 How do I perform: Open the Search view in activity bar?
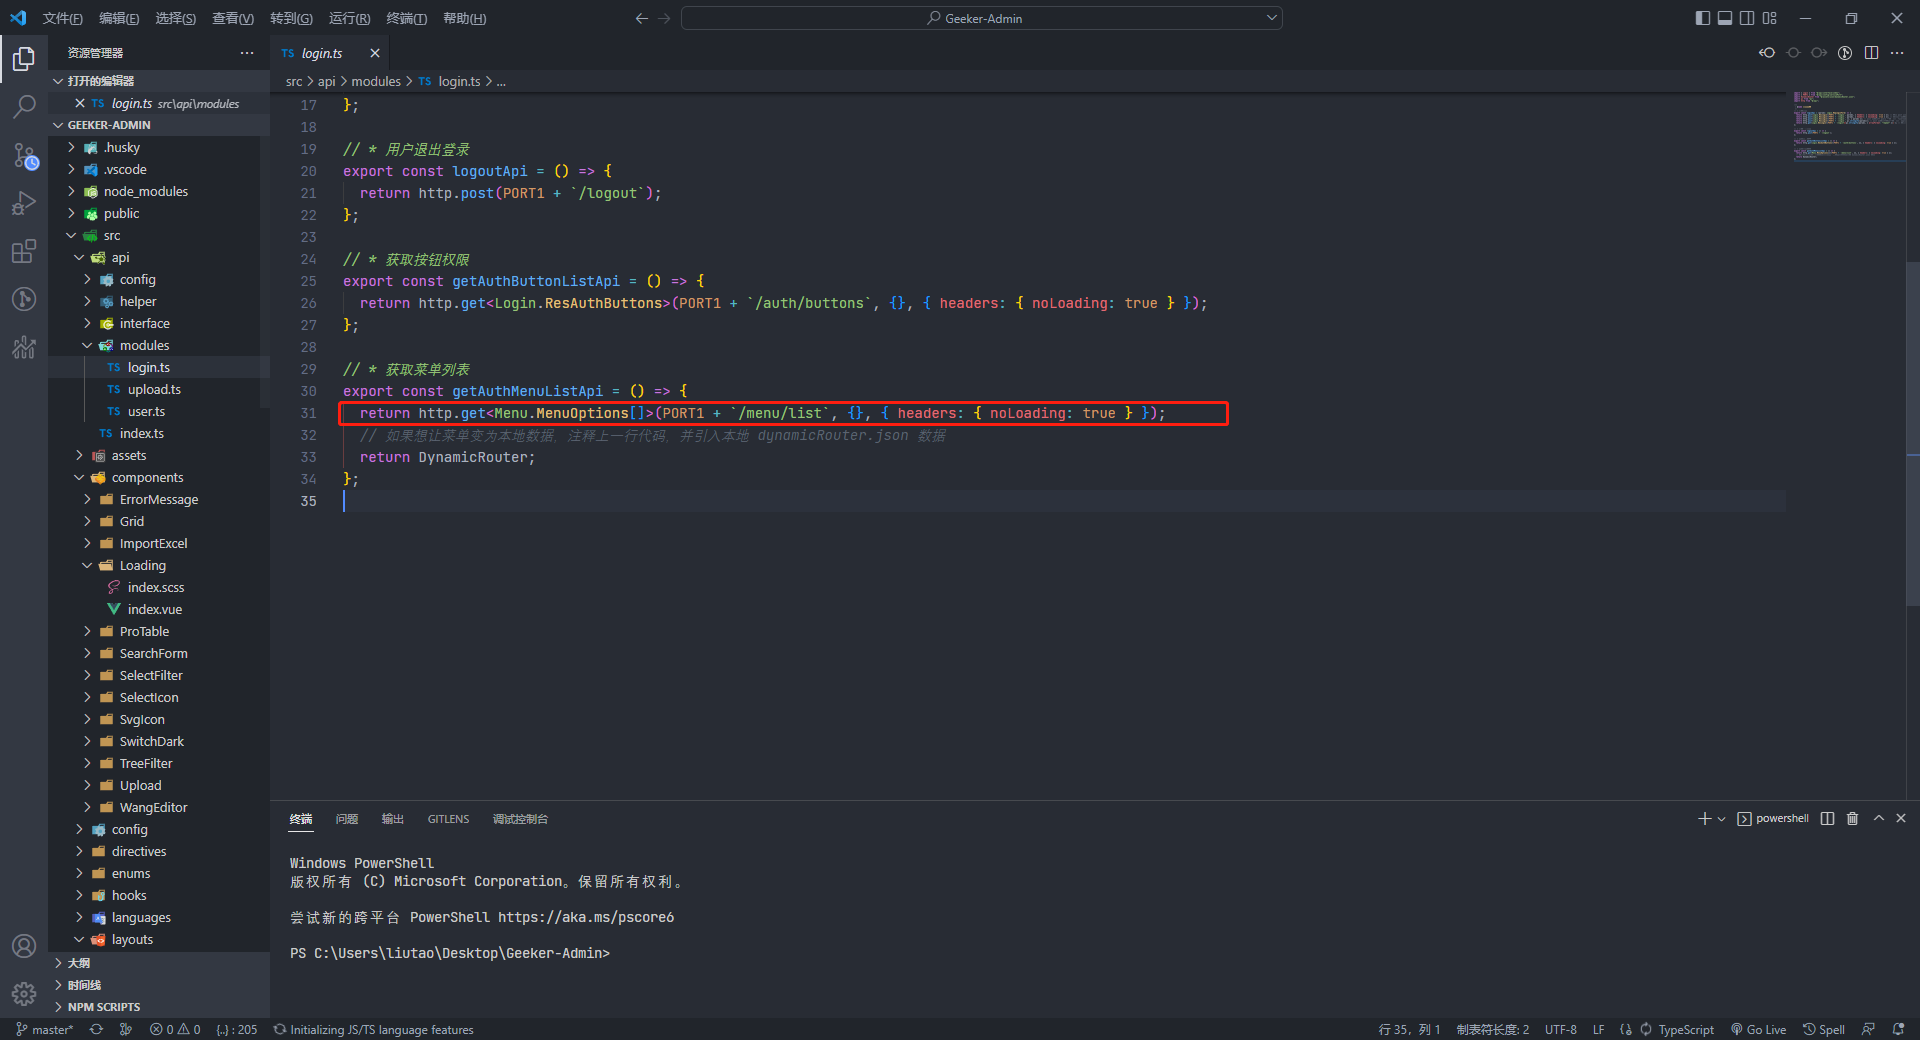pyautogui.click(x=24, y=107)
